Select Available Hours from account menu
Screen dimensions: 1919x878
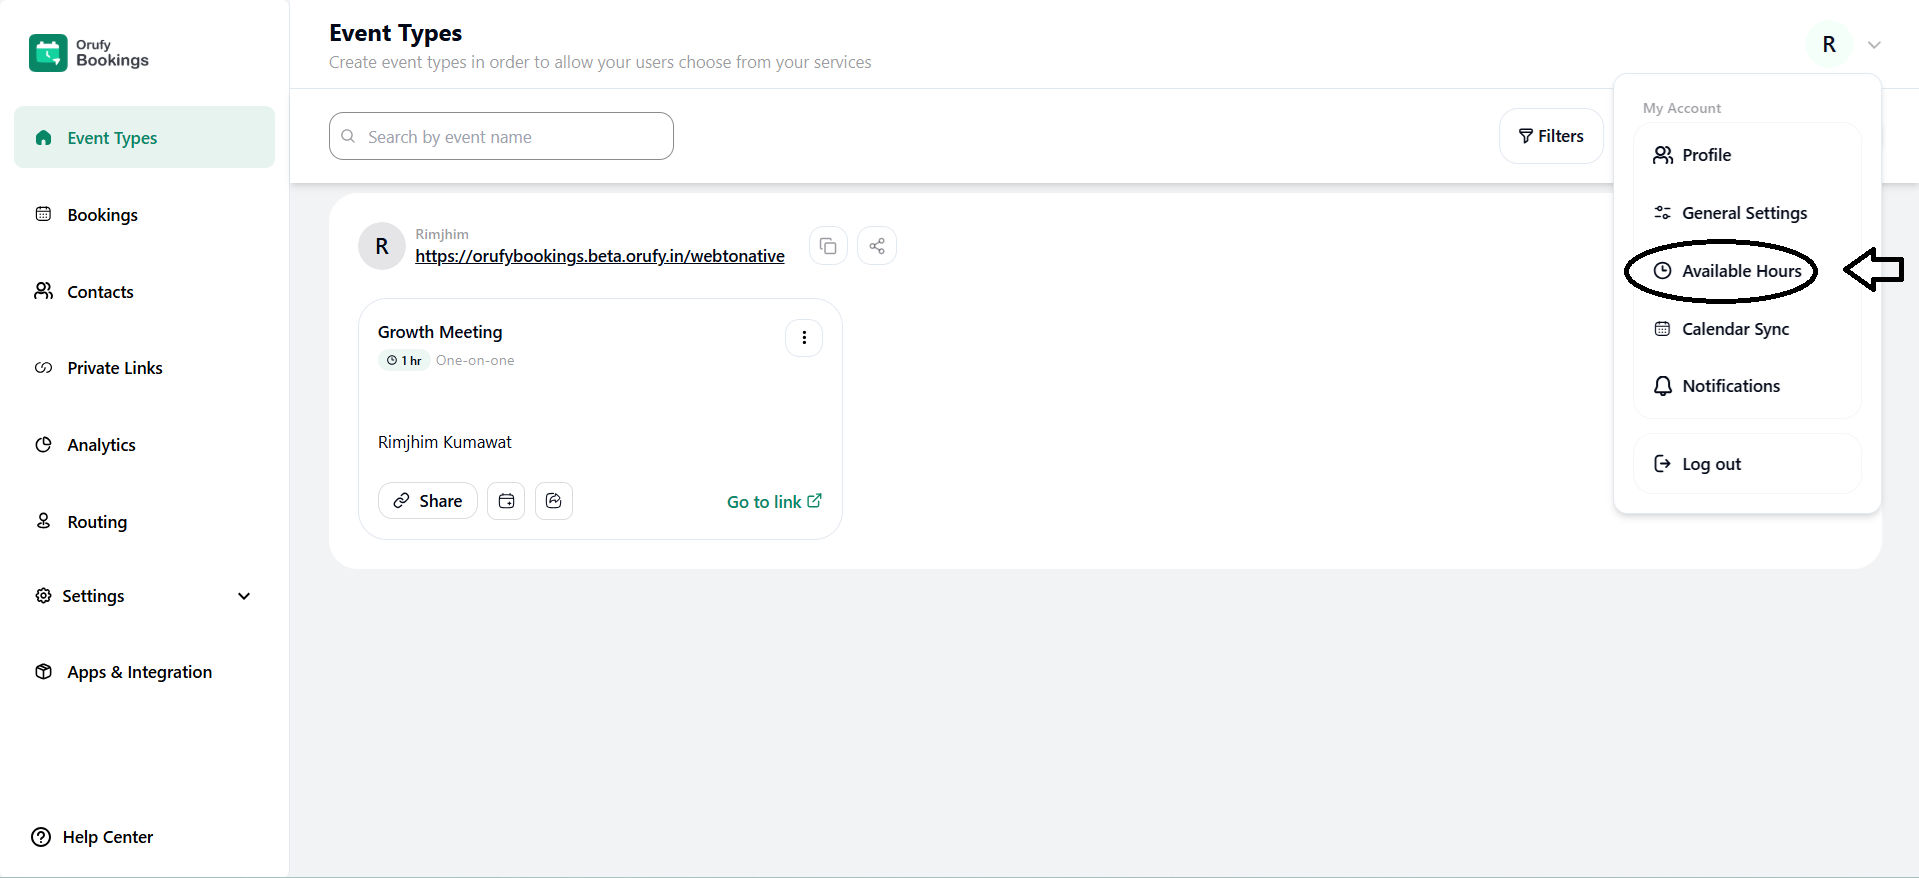pyautogui.click(x=1741, y=271)
